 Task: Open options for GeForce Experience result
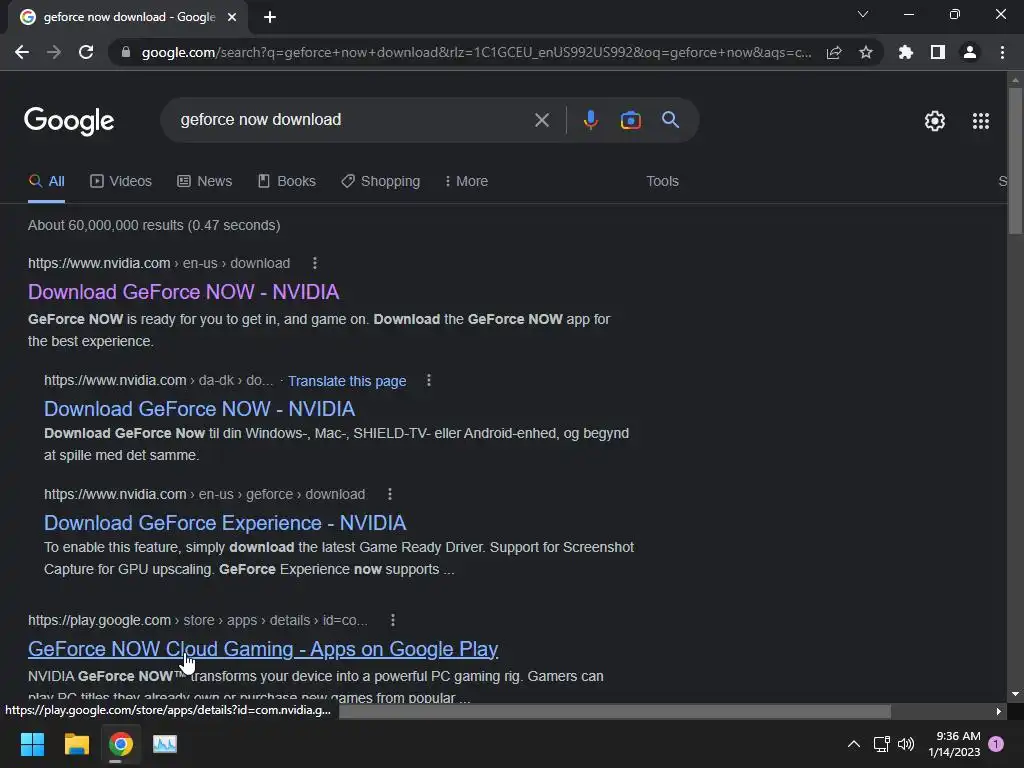390,494
